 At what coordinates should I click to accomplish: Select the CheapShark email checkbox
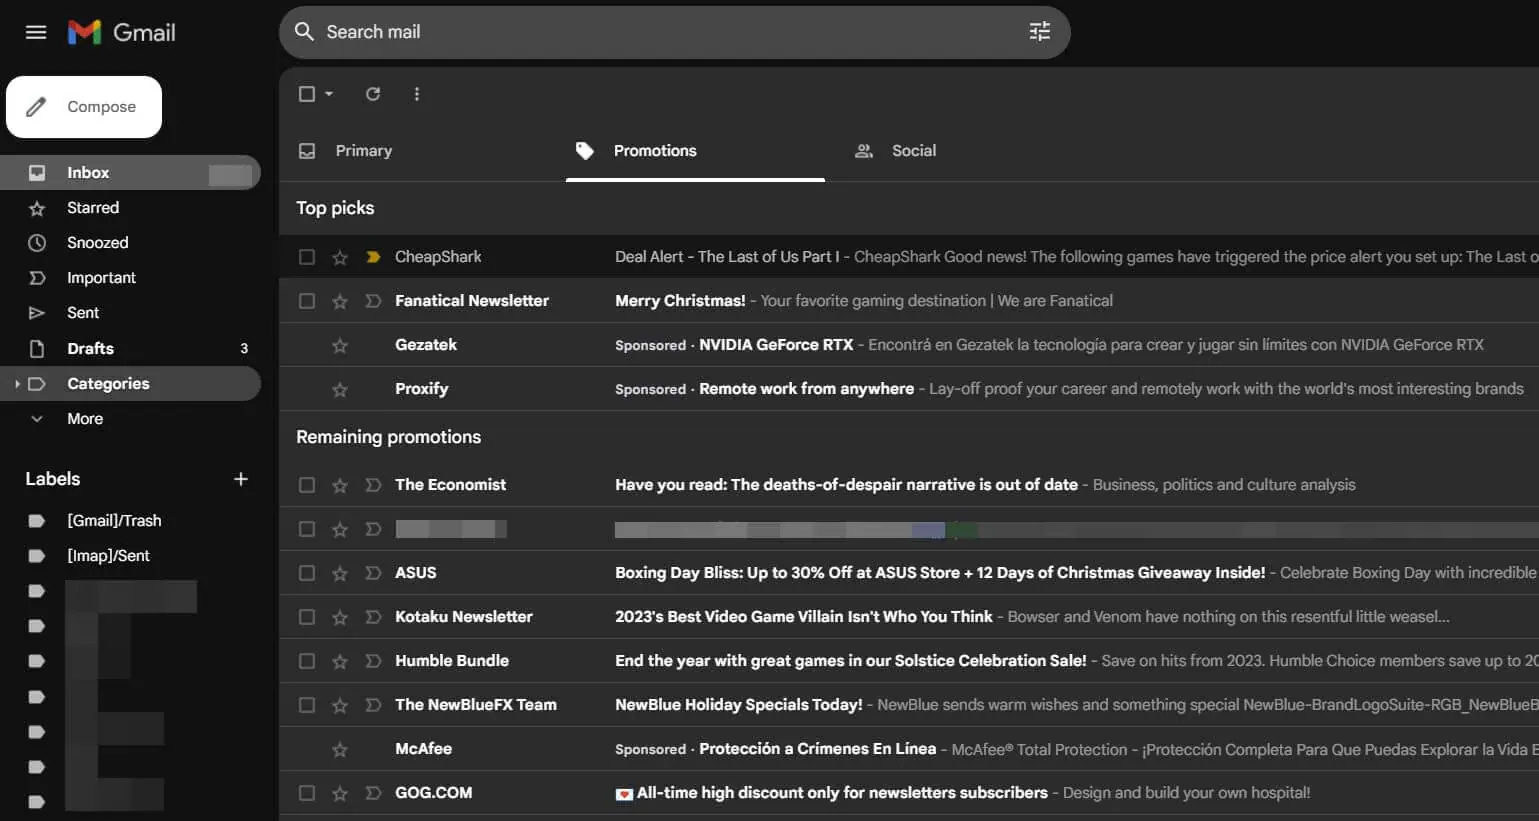pos(307,257)
